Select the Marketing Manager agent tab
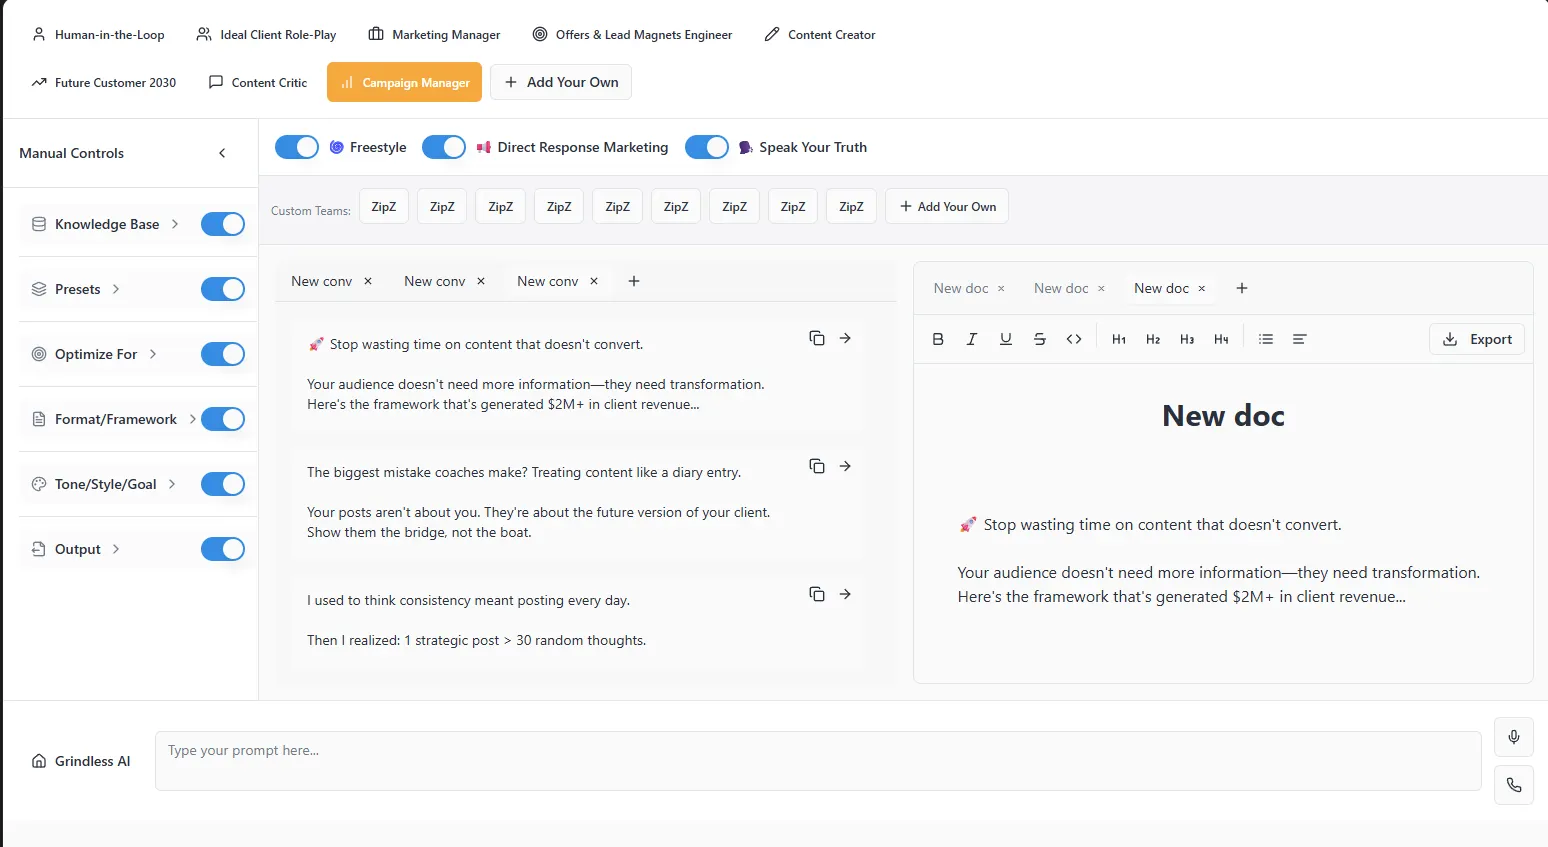Viewport: 1548px width, 847px height. (434, 35)
